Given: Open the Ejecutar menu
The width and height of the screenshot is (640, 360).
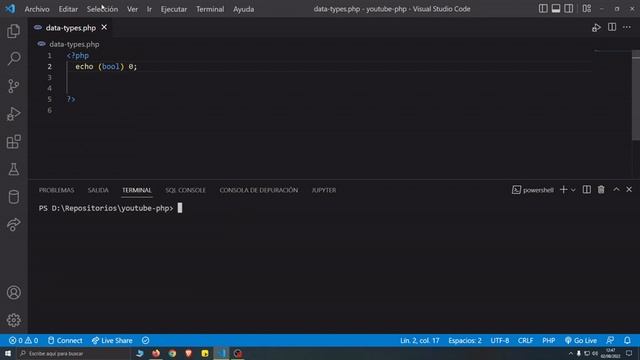Looking at the screenshot, I should (x=174, y=9).
